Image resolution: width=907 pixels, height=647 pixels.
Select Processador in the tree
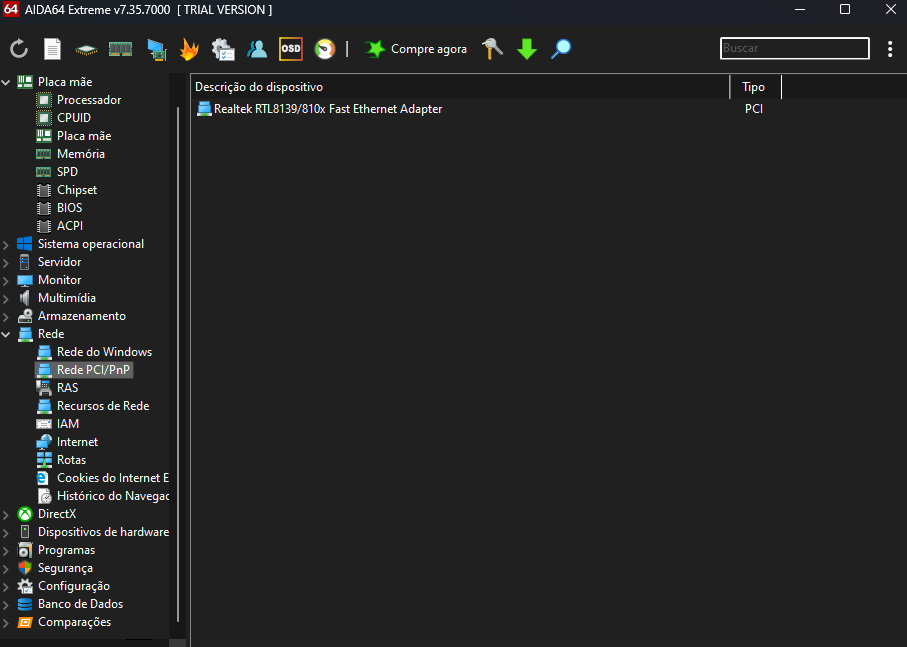89,100
